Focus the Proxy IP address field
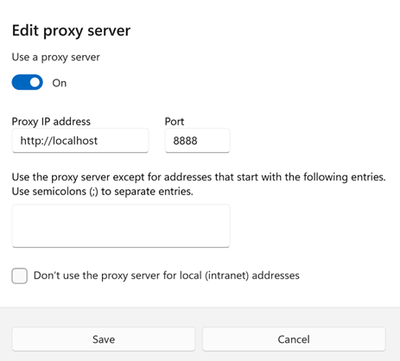This screenshot has height=361, width=400. 80,141
